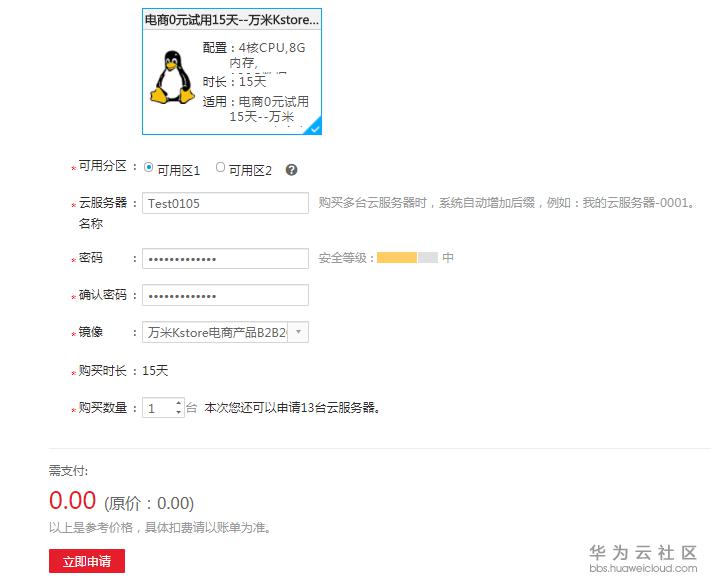Open the availability zone help question icon
The width and height of the screenshot is (711, 583).
click(x=292, y=170)
